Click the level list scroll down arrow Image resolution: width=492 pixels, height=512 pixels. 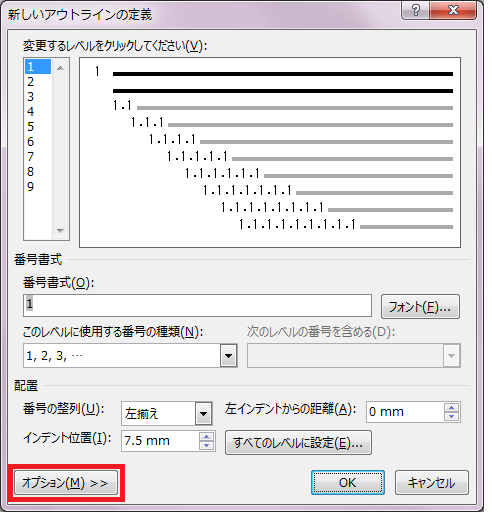coord(60,230)
